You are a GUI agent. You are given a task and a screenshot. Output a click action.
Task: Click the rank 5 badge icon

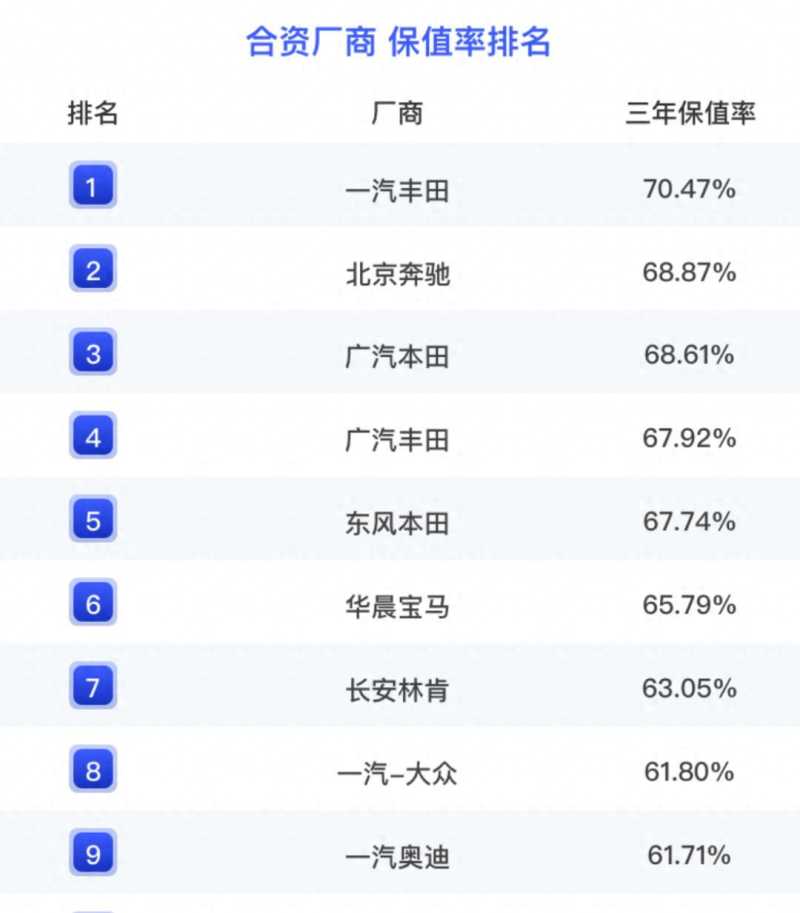point(93,520)
